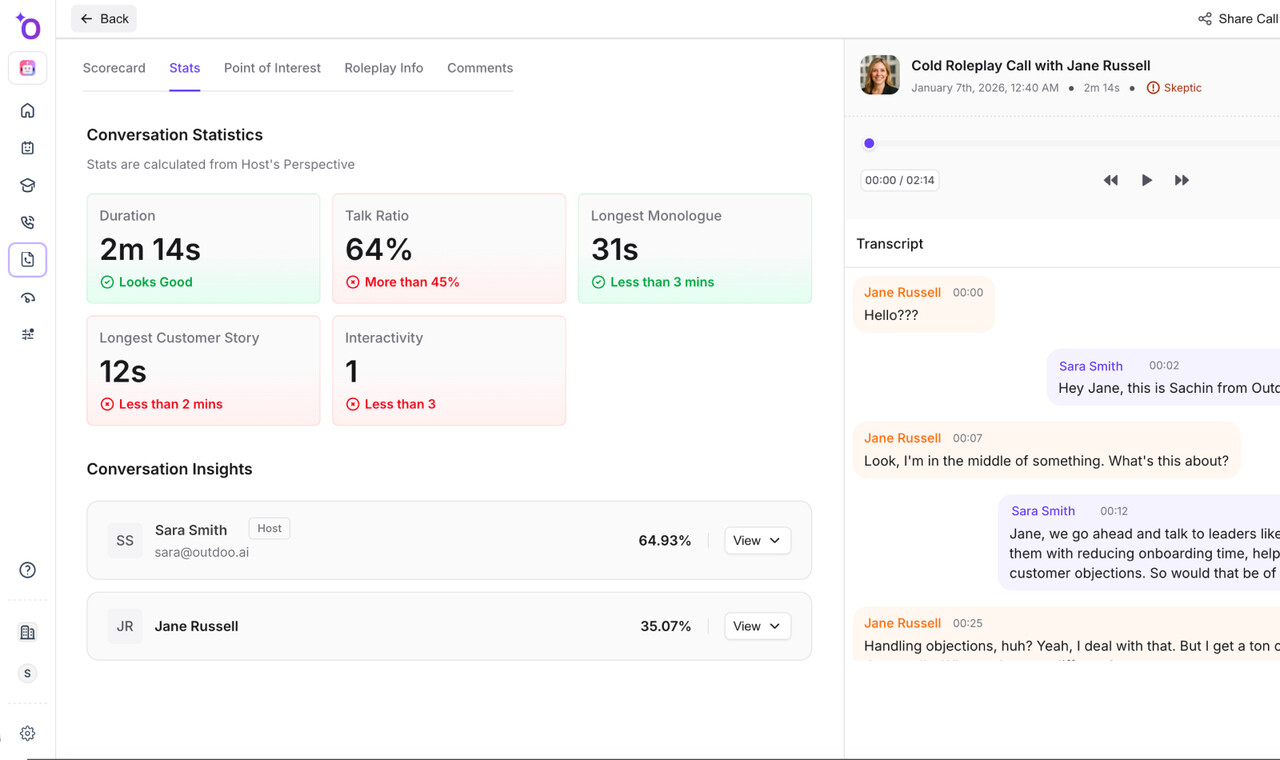
Task: Fast-forward the call recording
Action: [1182, 181]
